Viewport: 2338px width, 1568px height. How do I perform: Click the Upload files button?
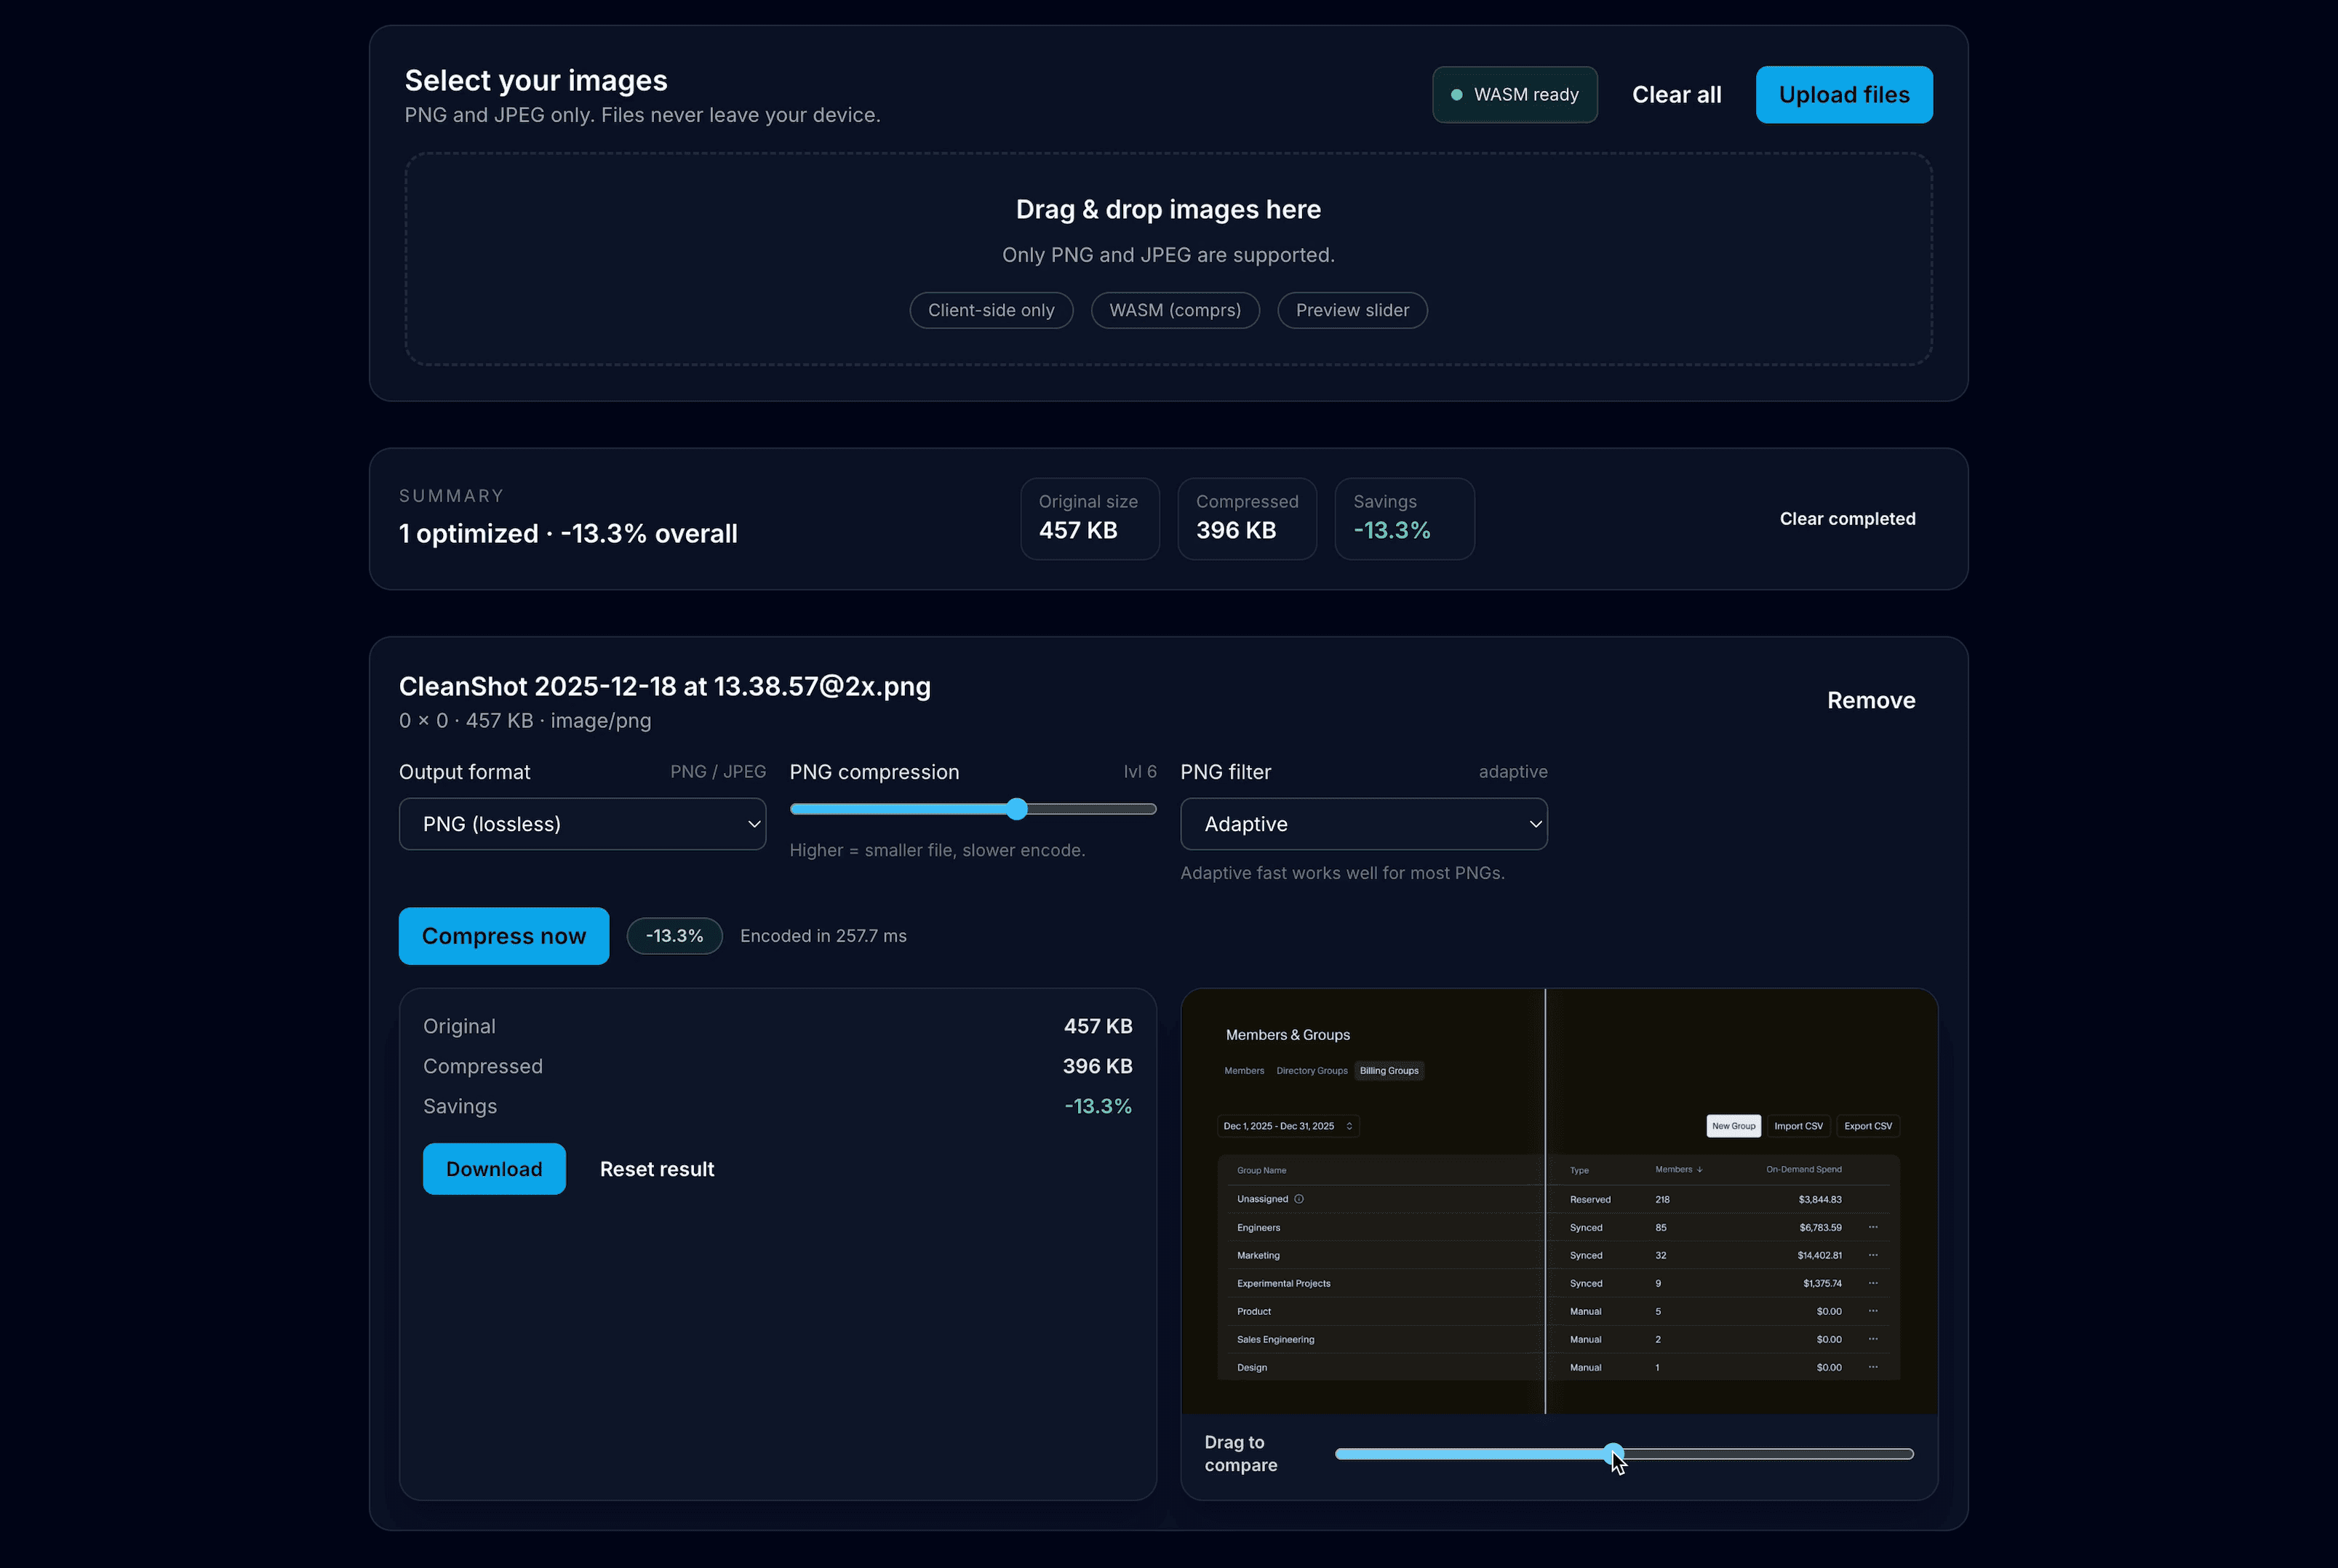coord(1843,94)
